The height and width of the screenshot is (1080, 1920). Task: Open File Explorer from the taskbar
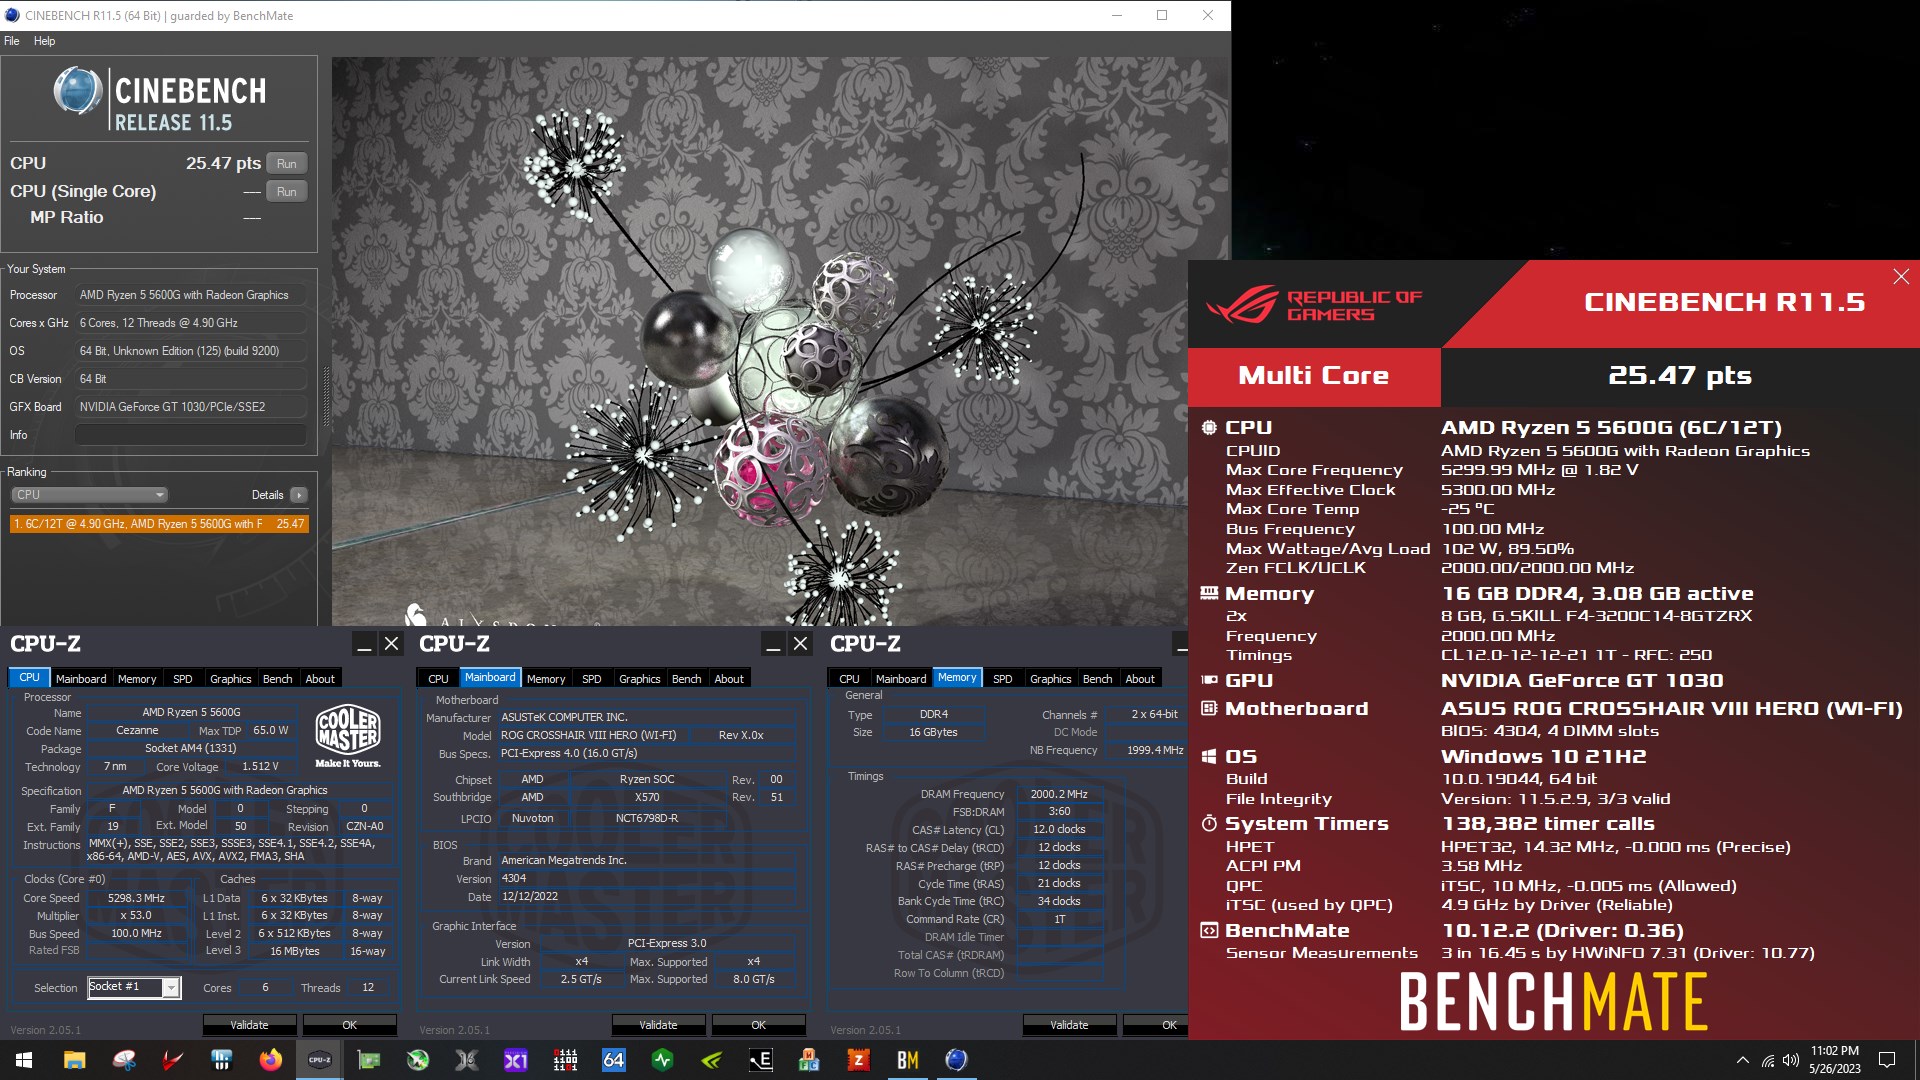coord(74,1060)
